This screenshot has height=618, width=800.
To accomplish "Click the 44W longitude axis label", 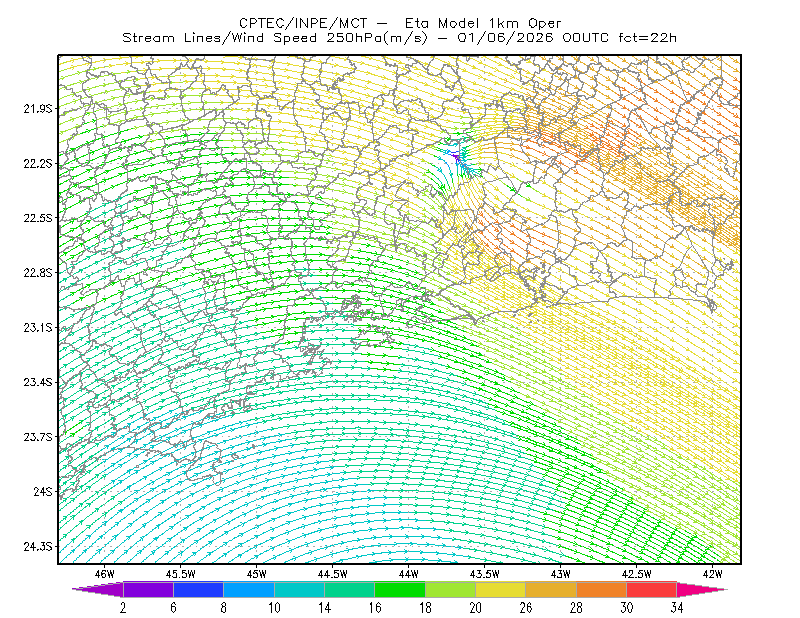I will pyautogui.click(x=408, y=574).
